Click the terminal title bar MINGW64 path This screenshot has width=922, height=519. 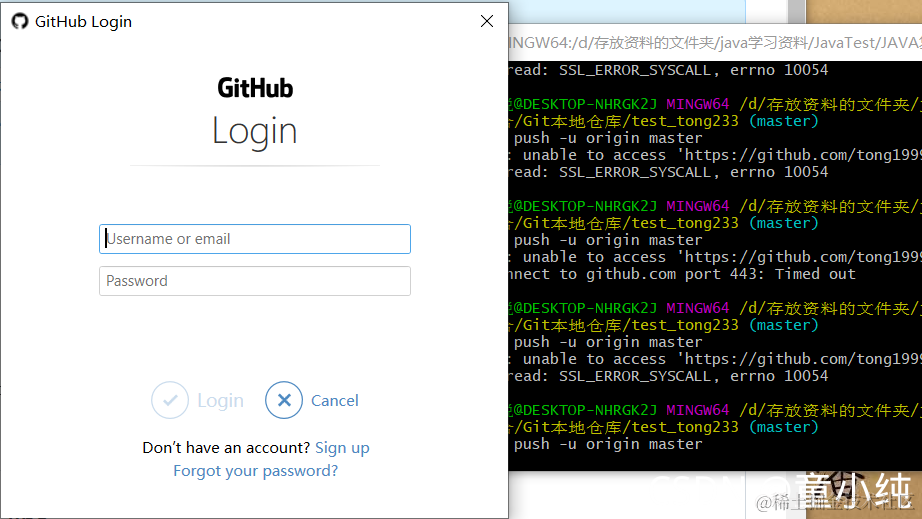715,43
